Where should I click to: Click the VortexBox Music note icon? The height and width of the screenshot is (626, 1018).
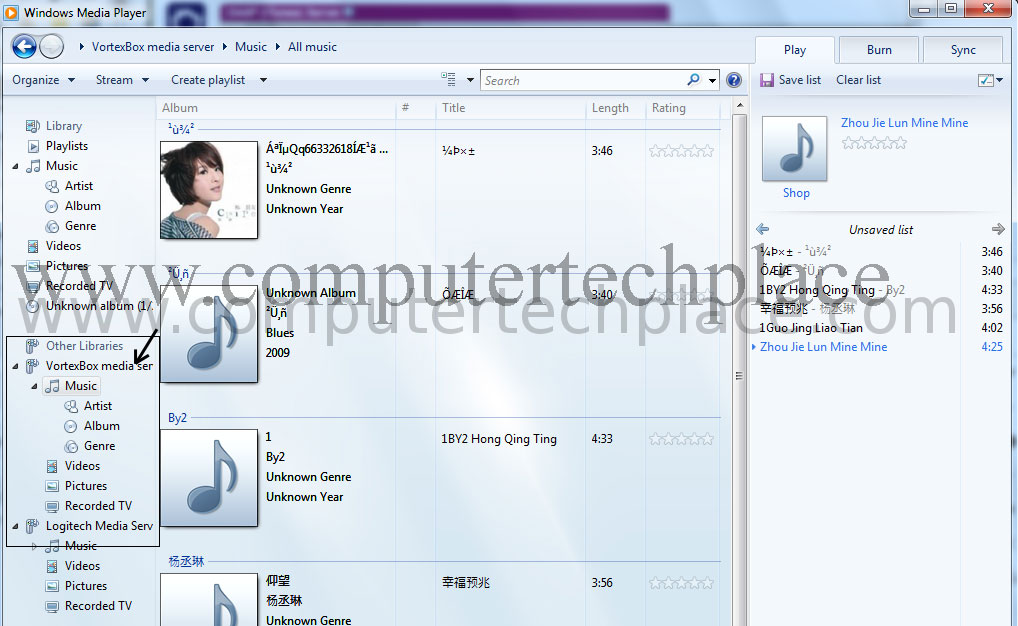click(x=52, y=386)
